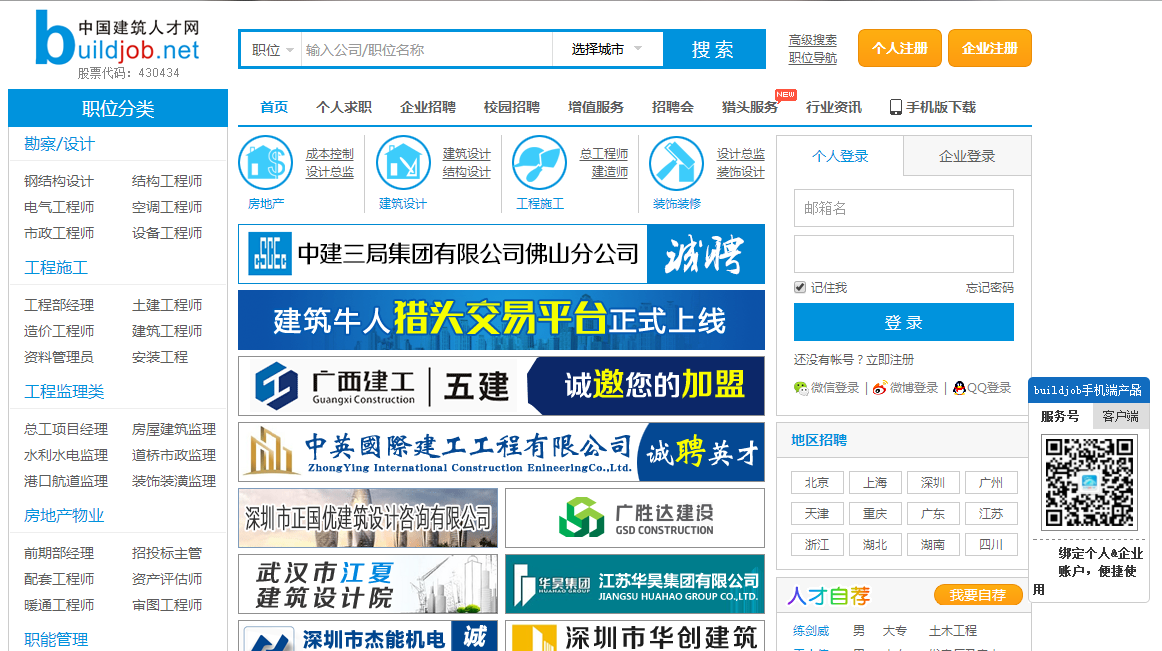Click the 立即注册 sign-up link
This screenshot has width=1162, height=651.
(x=890, y=360)
